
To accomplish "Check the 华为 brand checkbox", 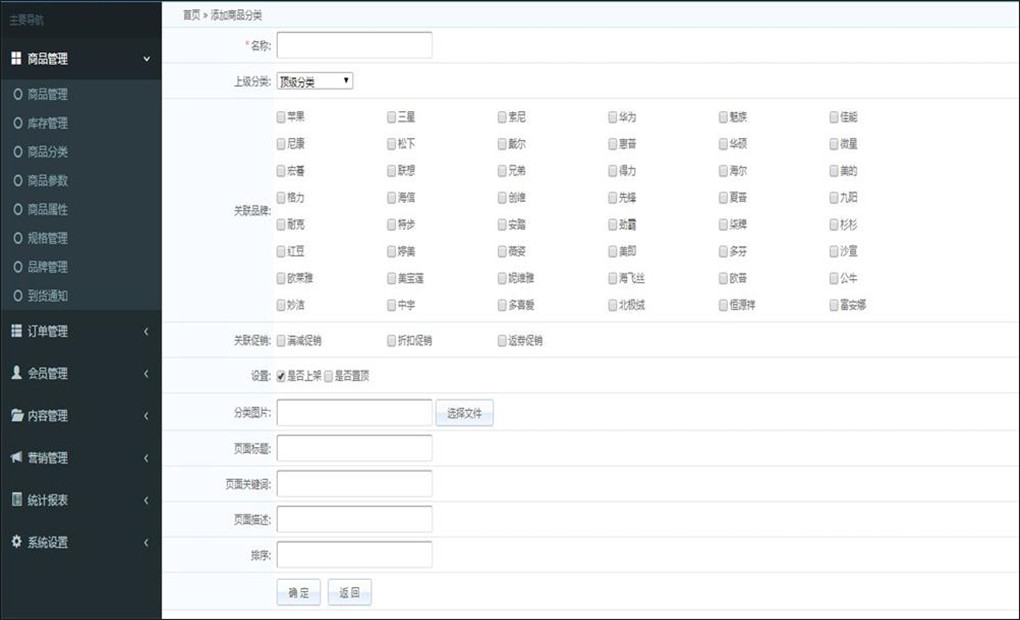I will 613,117.
